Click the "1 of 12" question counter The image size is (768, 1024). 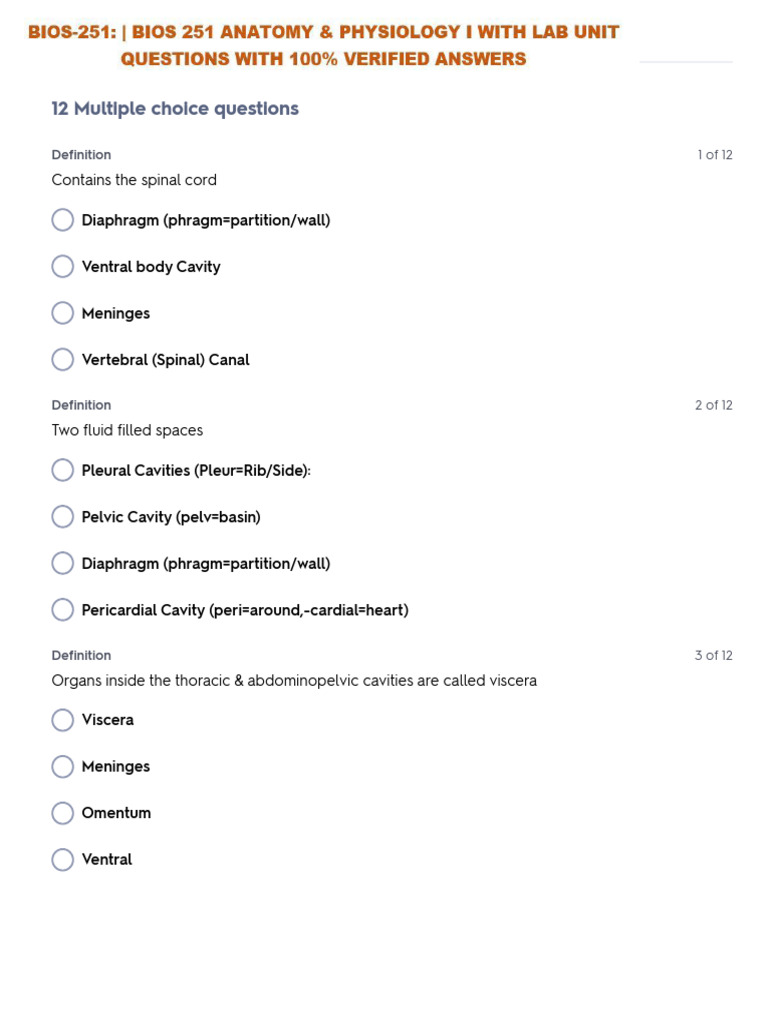[x=714, y=155]
